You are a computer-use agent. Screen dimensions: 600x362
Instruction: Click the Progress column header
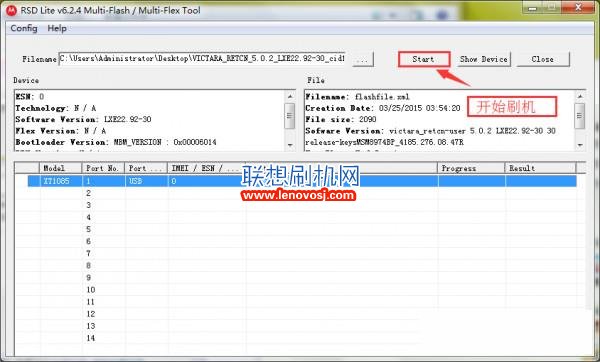471,168
